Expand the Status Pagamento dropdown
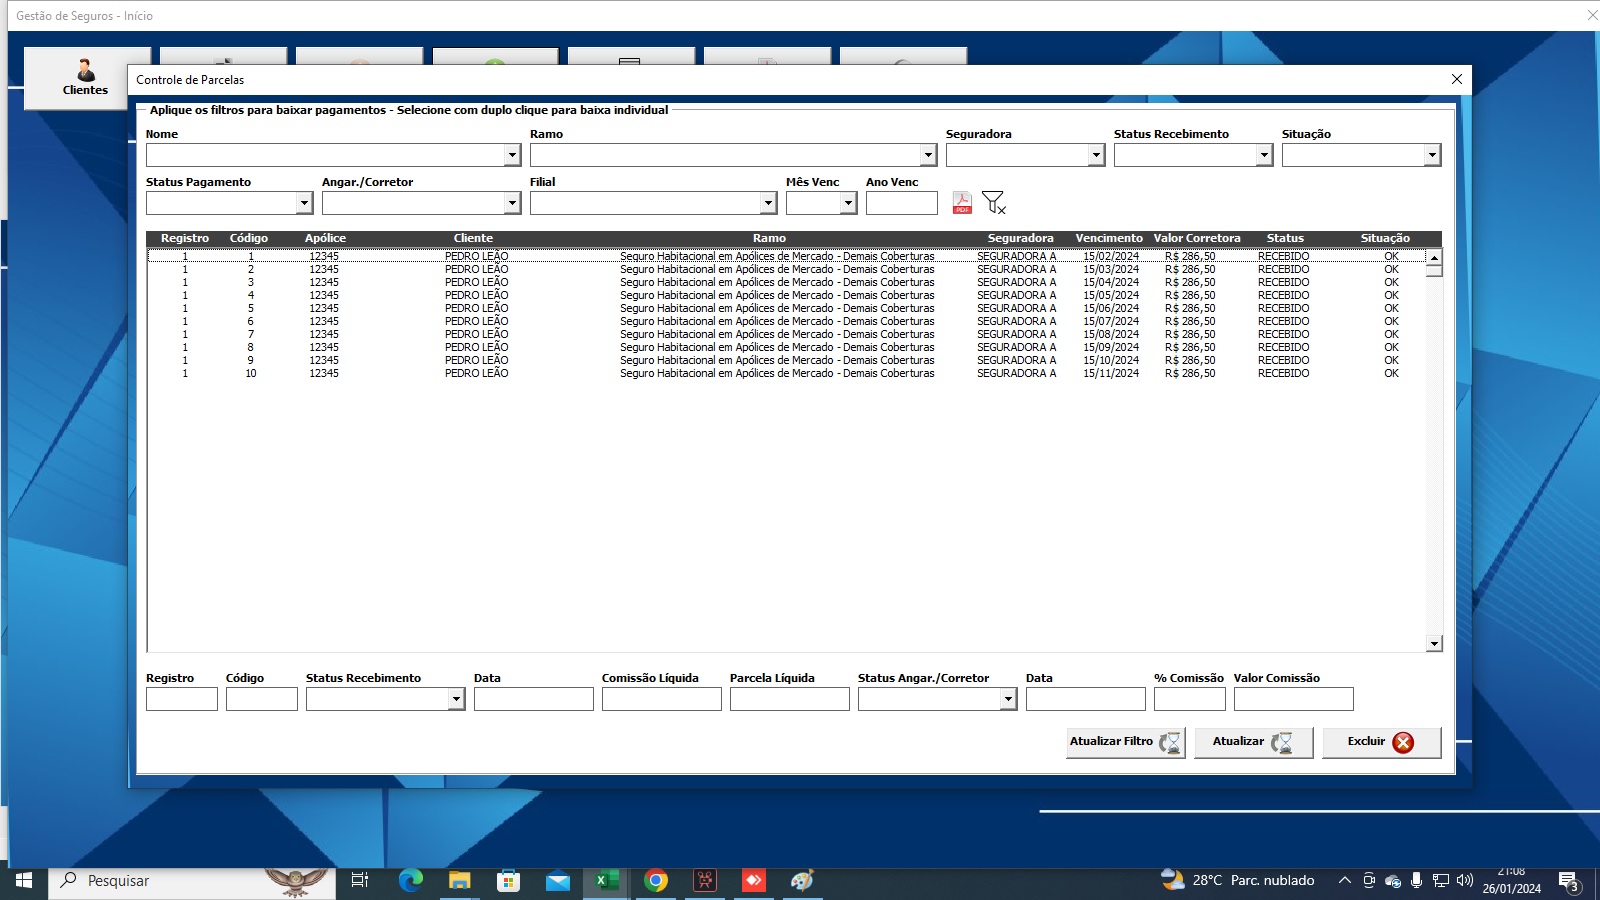The image size is (1600, 900). click(x=304, y=203)
